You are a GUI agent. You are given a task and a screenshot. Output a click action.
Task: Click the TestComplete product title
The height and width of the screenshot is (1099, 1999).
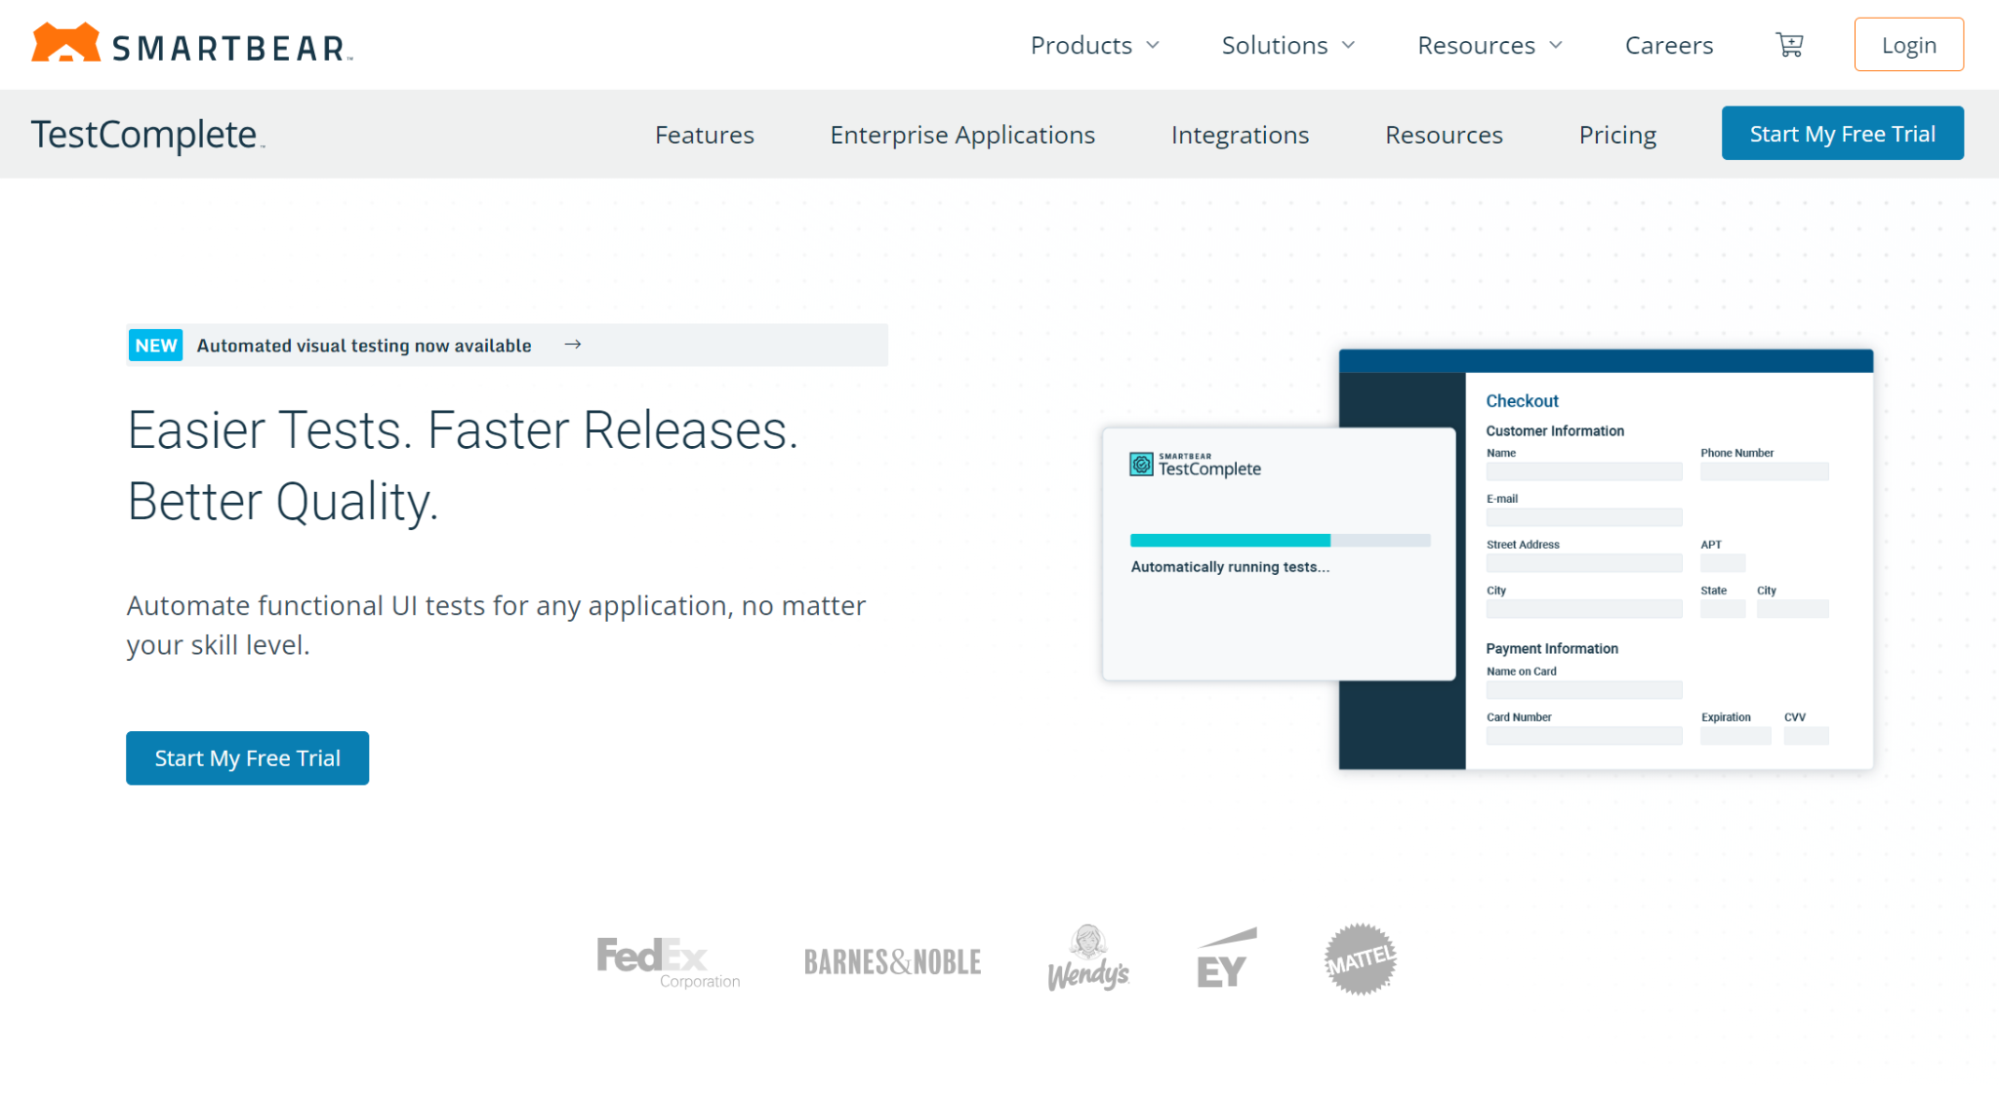click(x=146, y=134)
